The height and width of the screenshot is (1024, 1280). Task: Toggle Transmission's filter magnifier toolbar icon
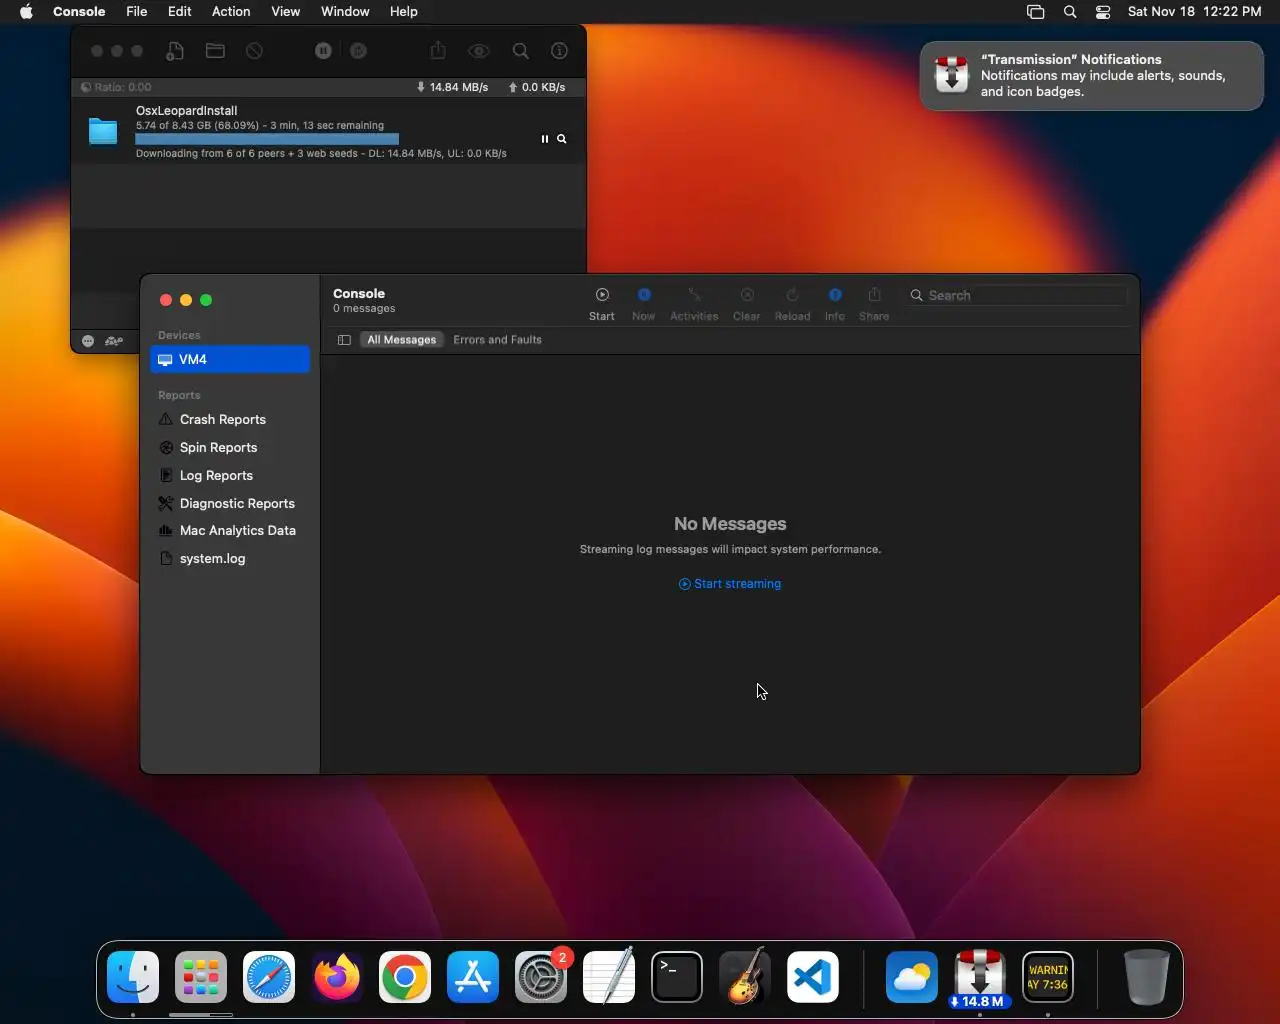click(x=521, y=51)
